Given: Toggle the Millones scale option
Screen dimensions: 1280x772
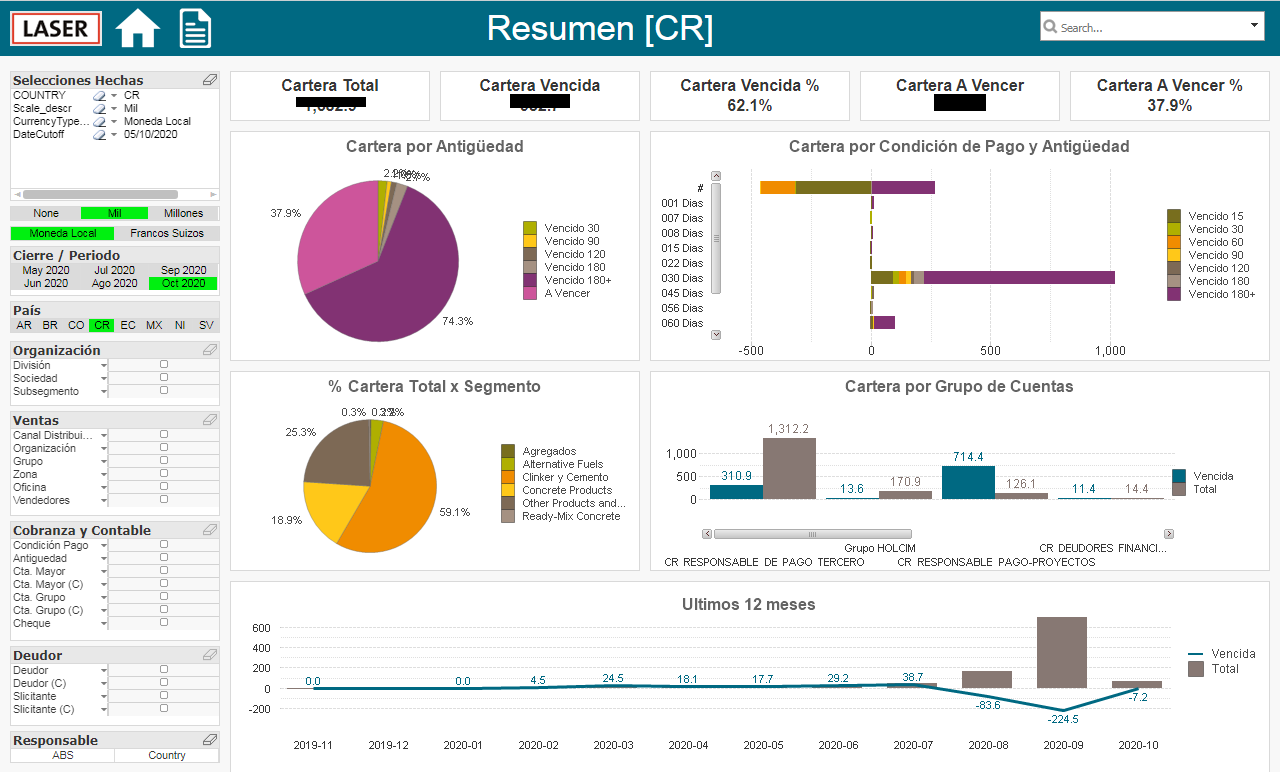Looking at the screenshot, I should coord(183,213).
